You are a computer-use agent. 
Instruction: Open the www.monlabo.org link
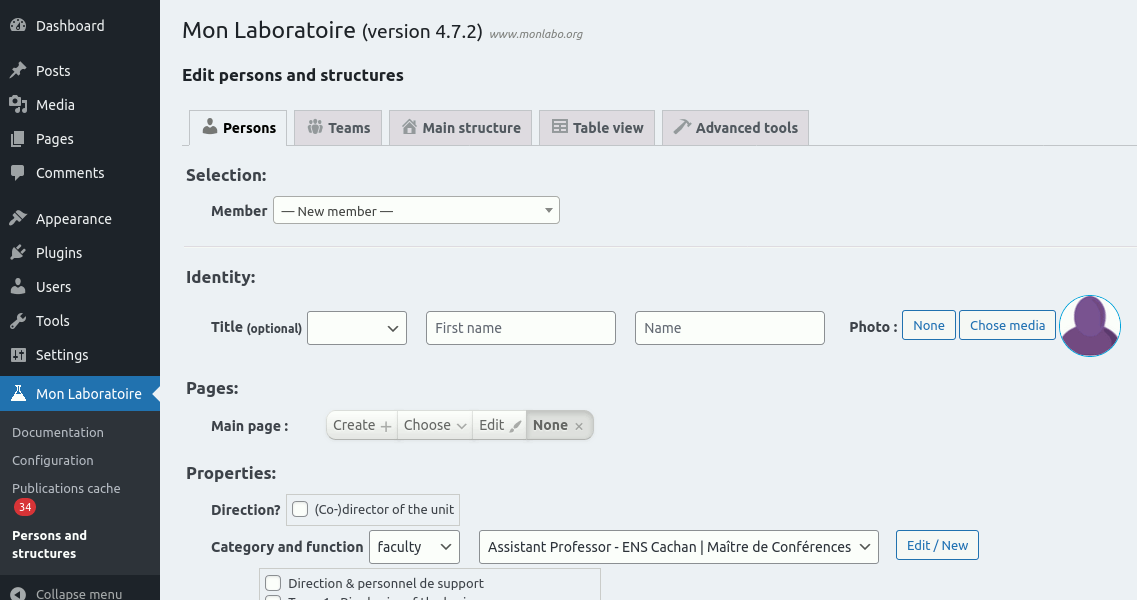(536, 34)
